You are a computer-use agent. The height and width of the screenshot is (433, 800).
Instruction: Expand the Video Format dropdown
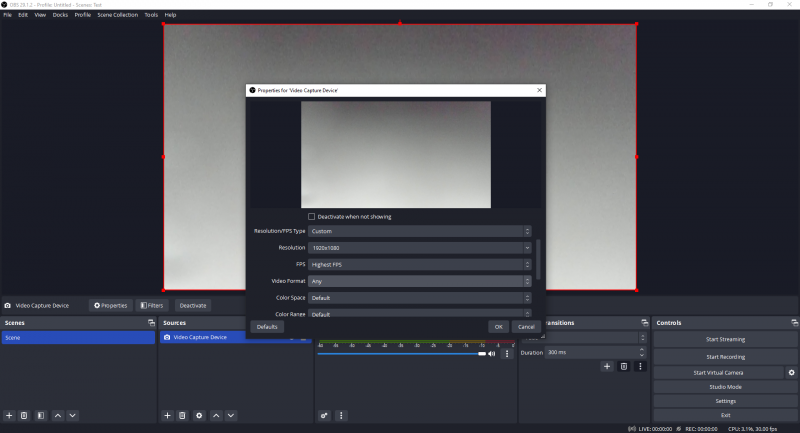click(x=419, y=281)
